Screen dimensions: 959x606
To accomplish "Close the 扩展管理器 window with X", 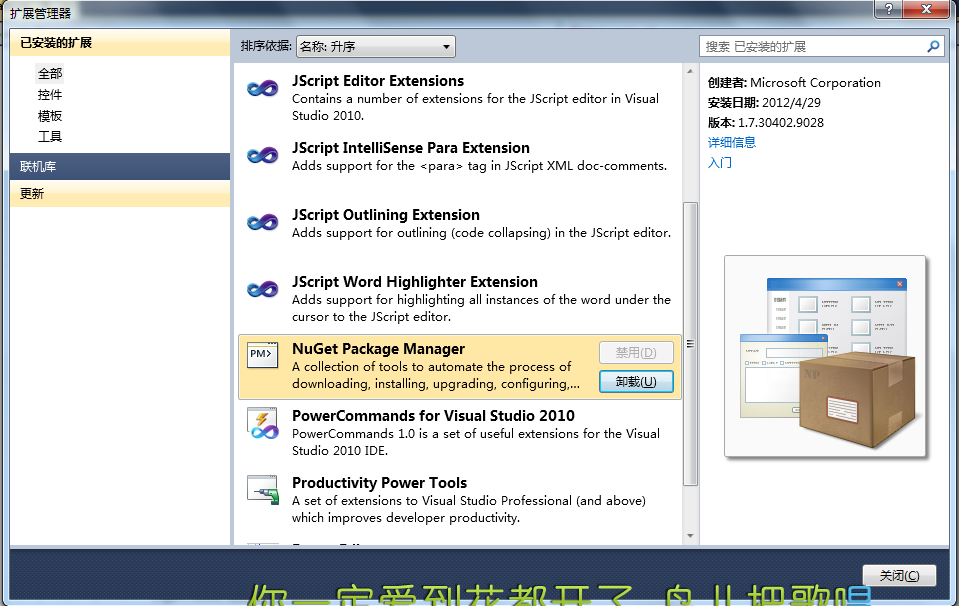I will coord(926,9).
